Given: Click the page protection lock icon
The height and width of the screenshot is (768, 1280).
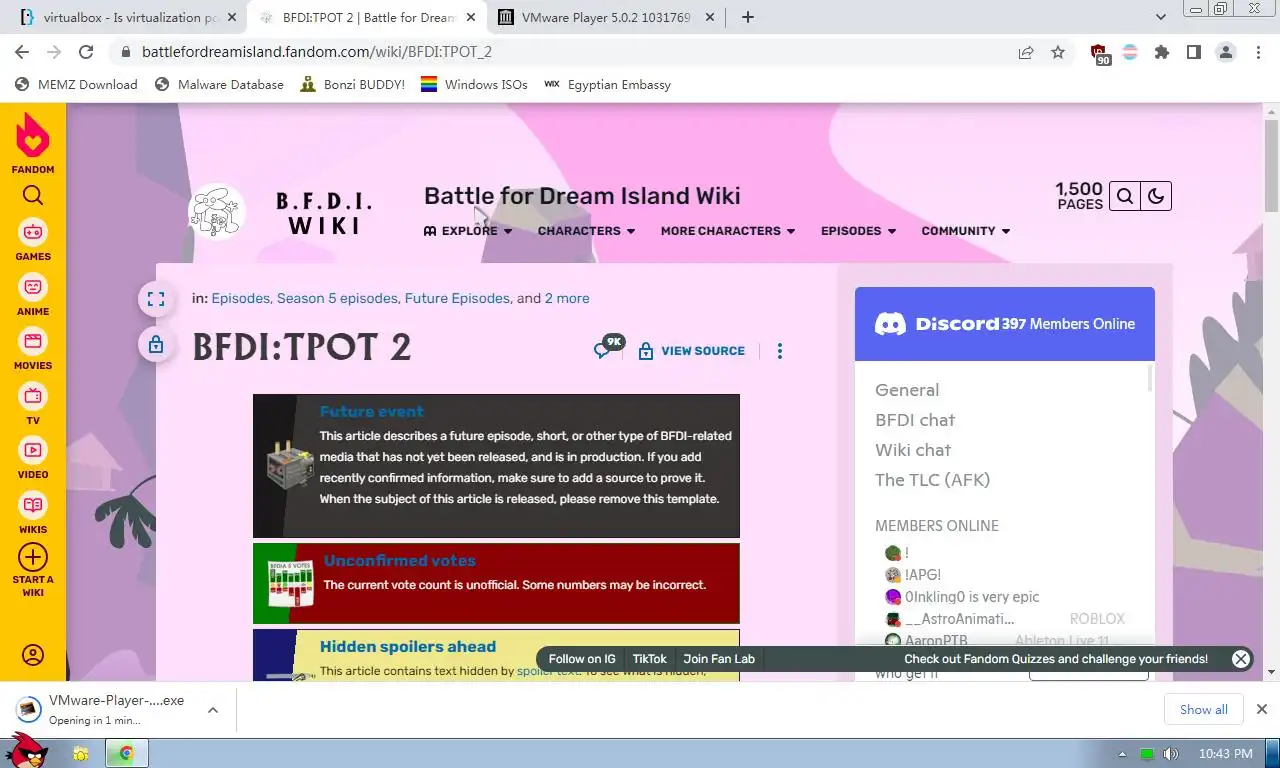Looking at the screenshot, I should pos(156,345).
